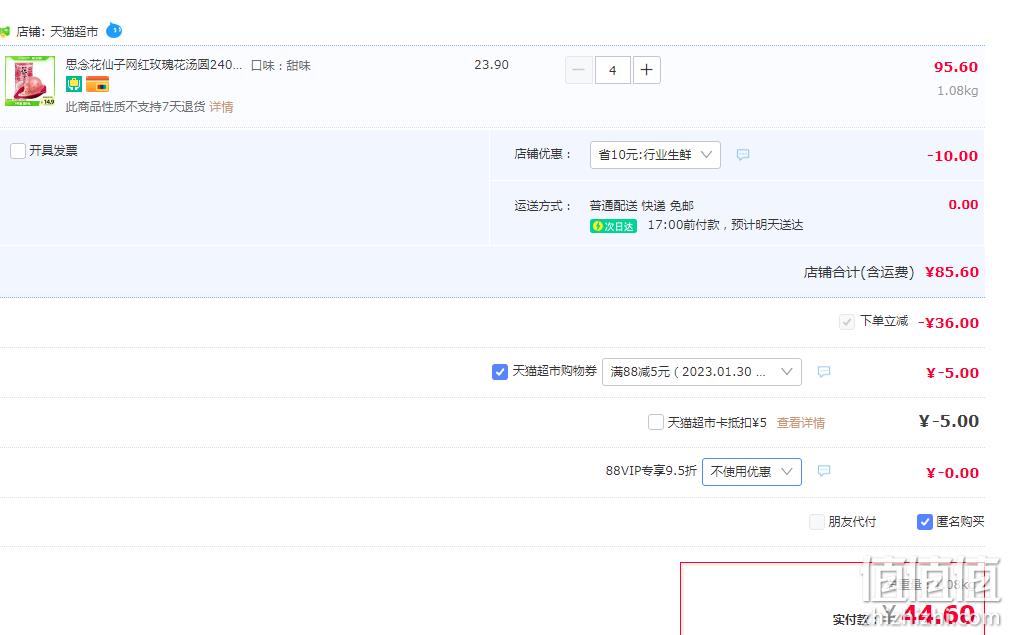The width and height of the screenshot is (1010, 635).
Task: Select the 88VIP专享9.5折 label
Action: pos(651,471)
